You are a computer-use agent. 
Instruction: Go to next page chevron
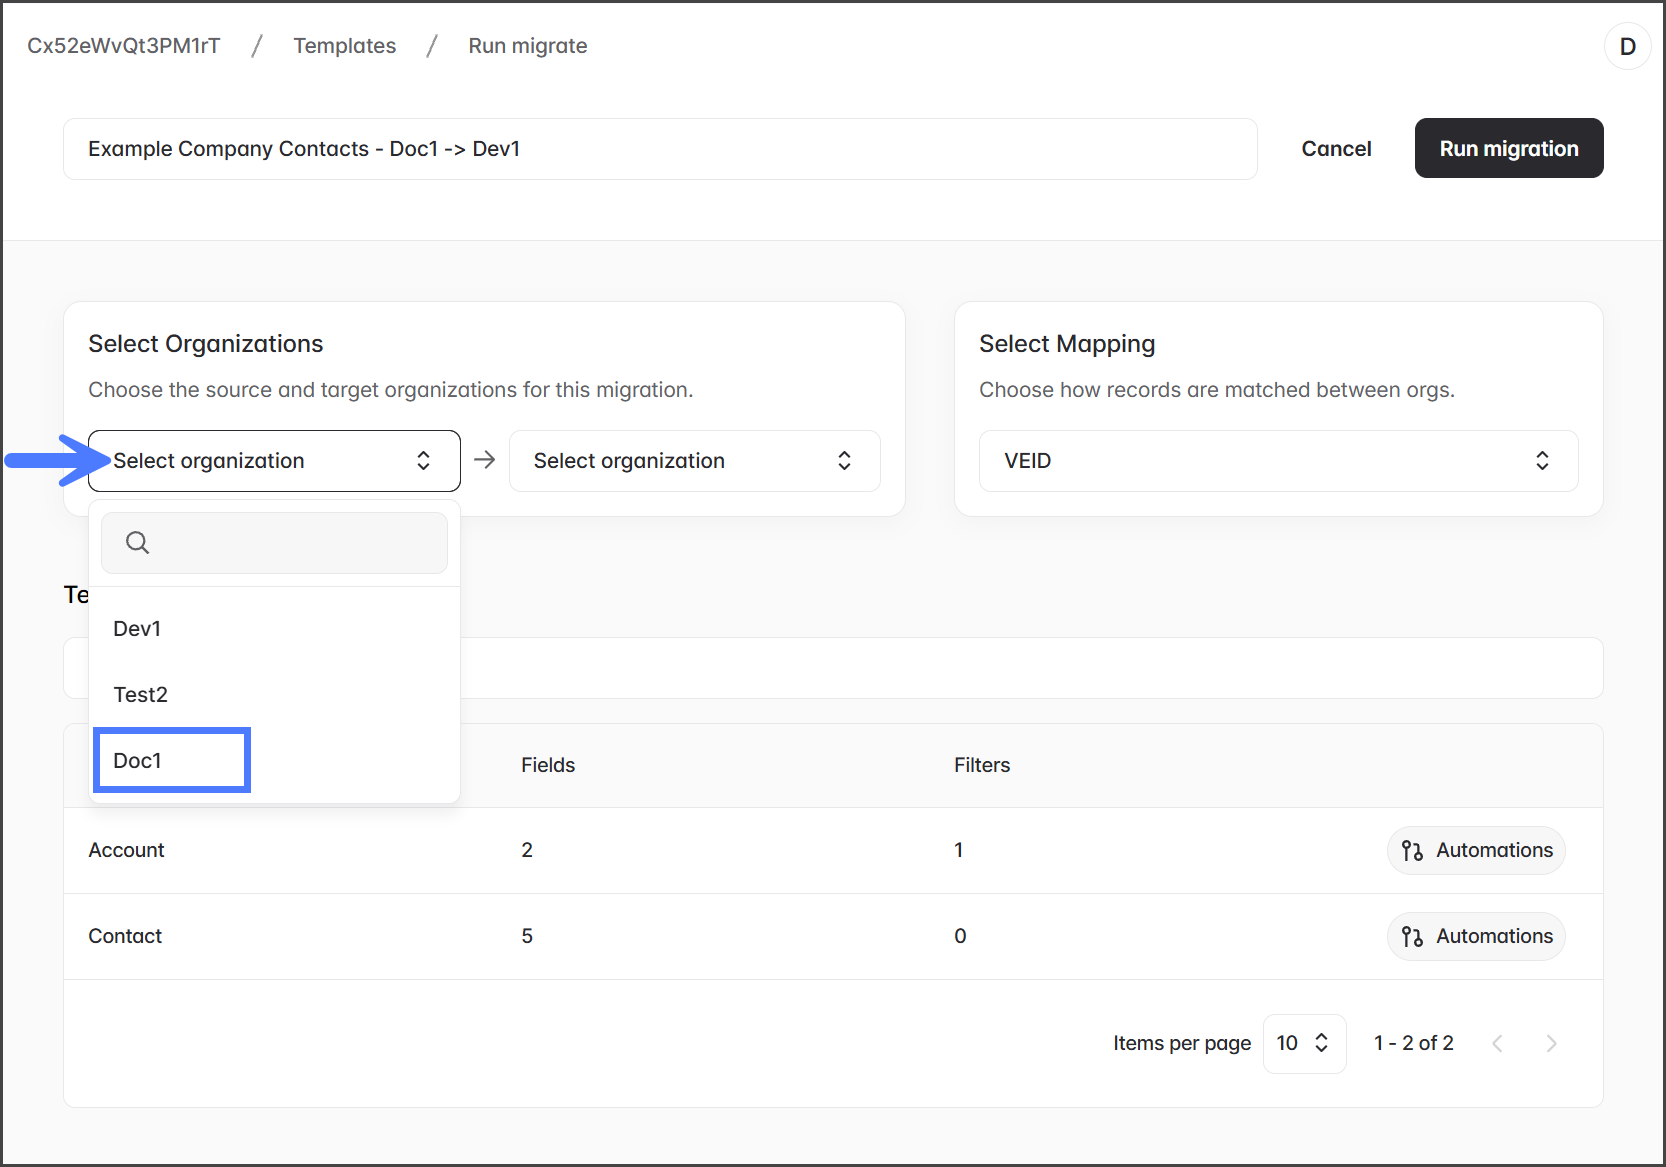tap(1551, 1044)
